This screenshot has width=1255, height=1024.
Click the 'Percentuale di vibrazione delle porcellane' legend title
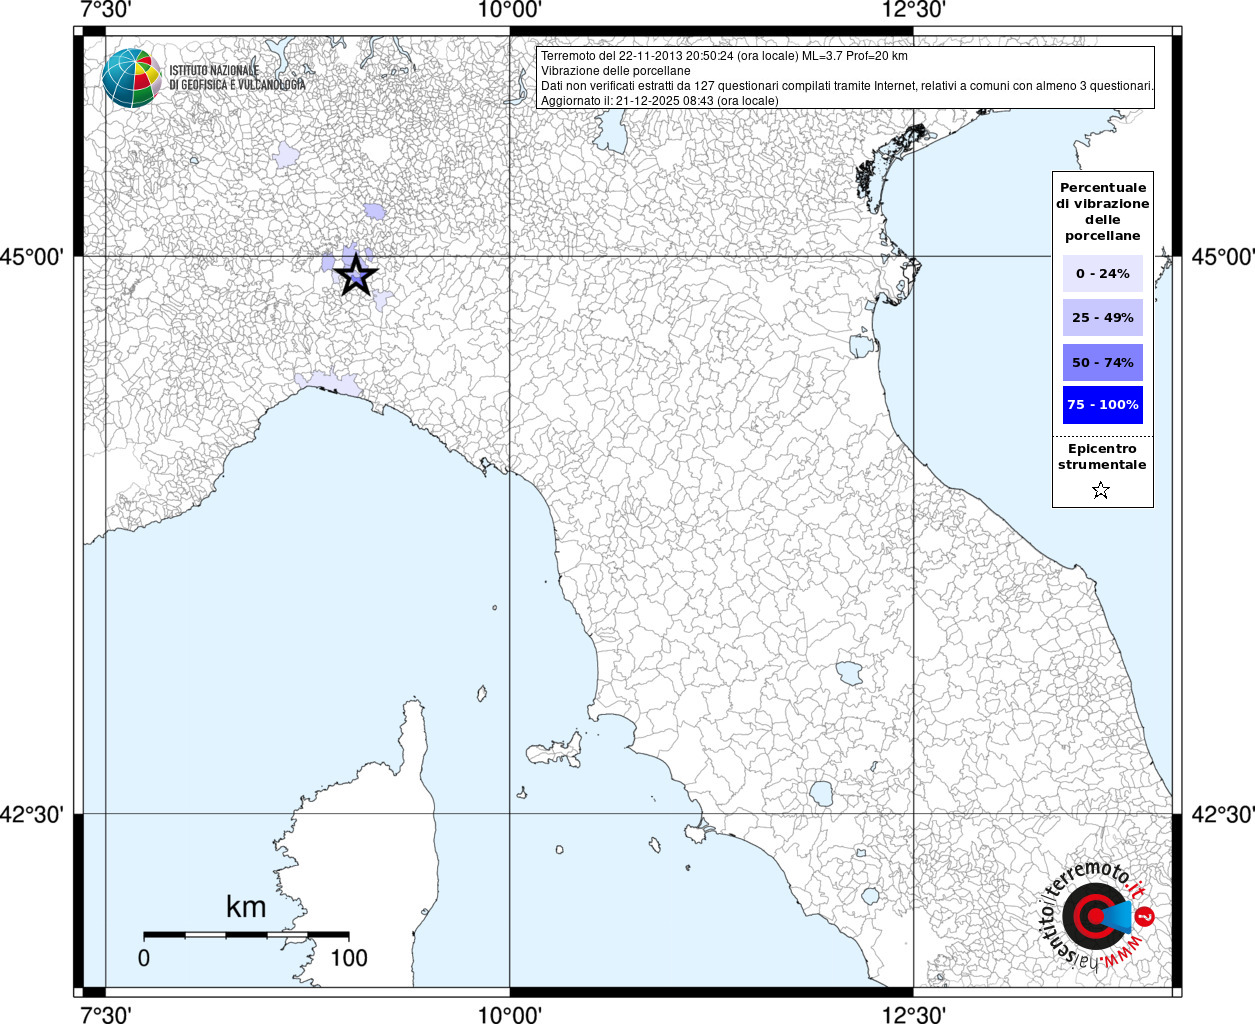tap(1102, 211)
